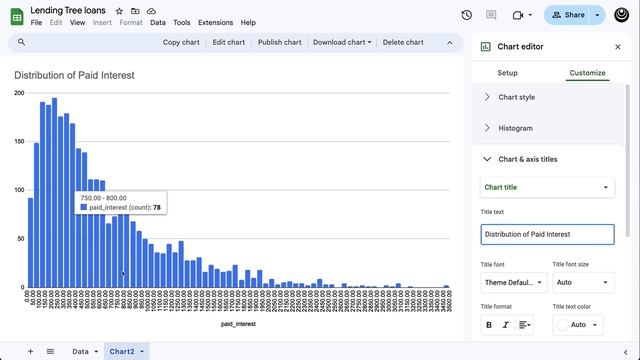Viewport: 640px width, 360px height.
Task: Open the Chart title type dropdown
Action: click(x=547, y=187)
